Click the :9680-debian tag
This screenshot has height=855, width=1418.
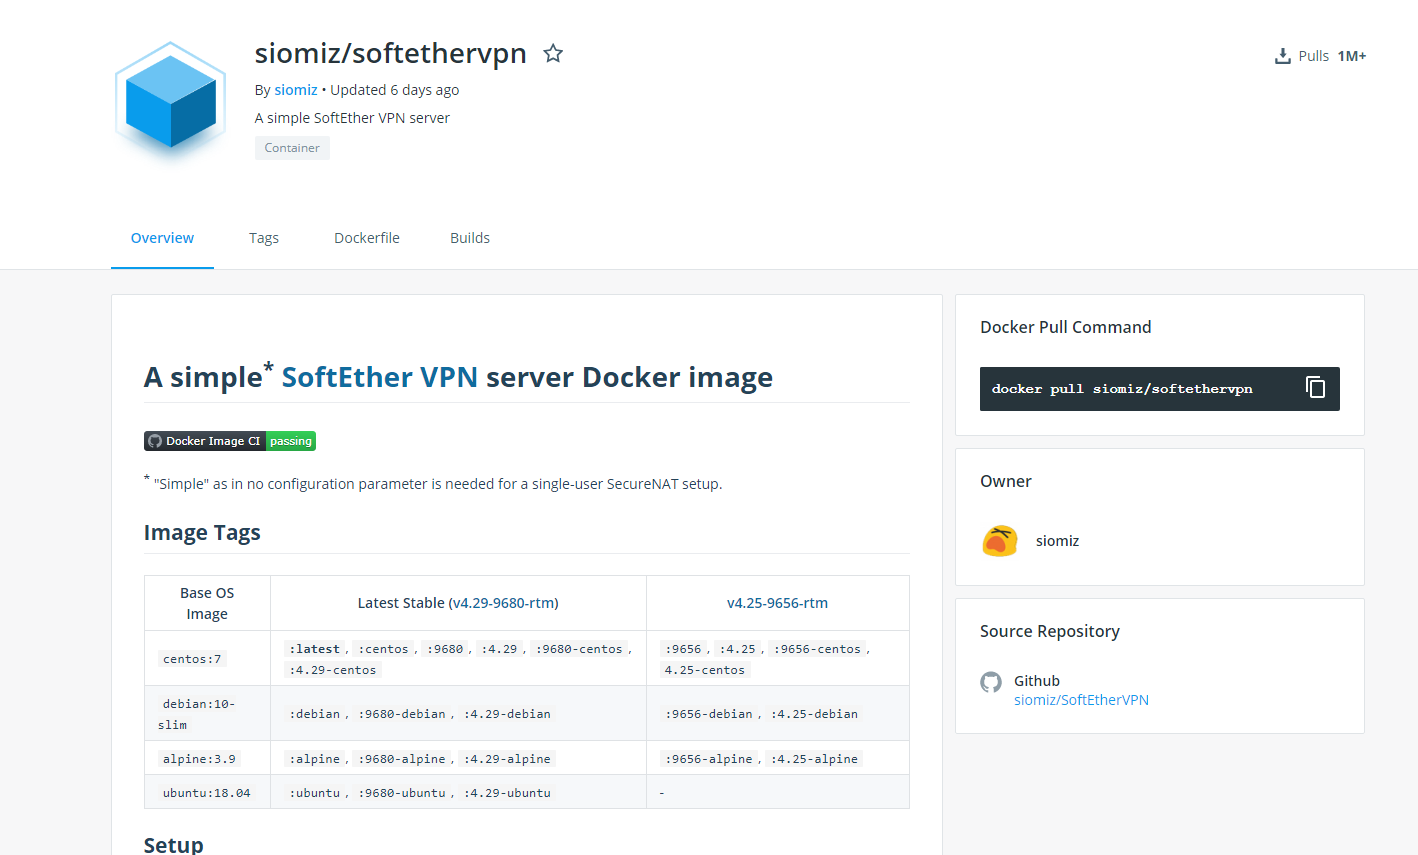402,714
